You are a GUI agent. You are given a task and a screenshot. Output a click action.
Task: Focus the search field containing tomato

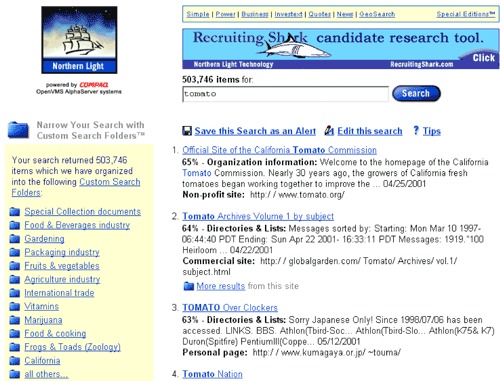click(285, 94)
